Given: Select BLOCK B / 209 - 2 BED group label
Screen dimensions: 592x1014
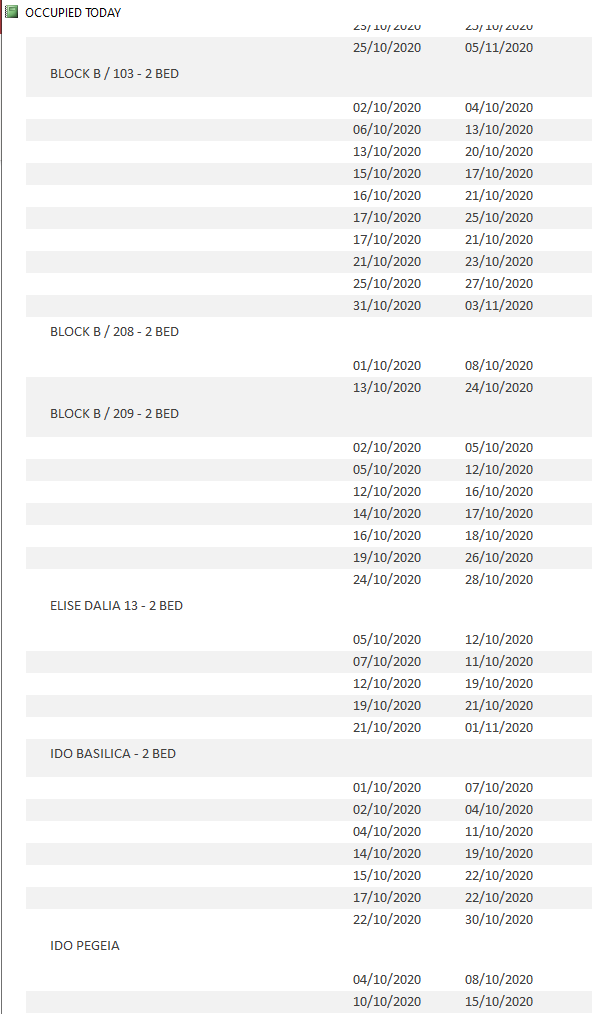Looking at the screenshot, I should click(115, 414).
